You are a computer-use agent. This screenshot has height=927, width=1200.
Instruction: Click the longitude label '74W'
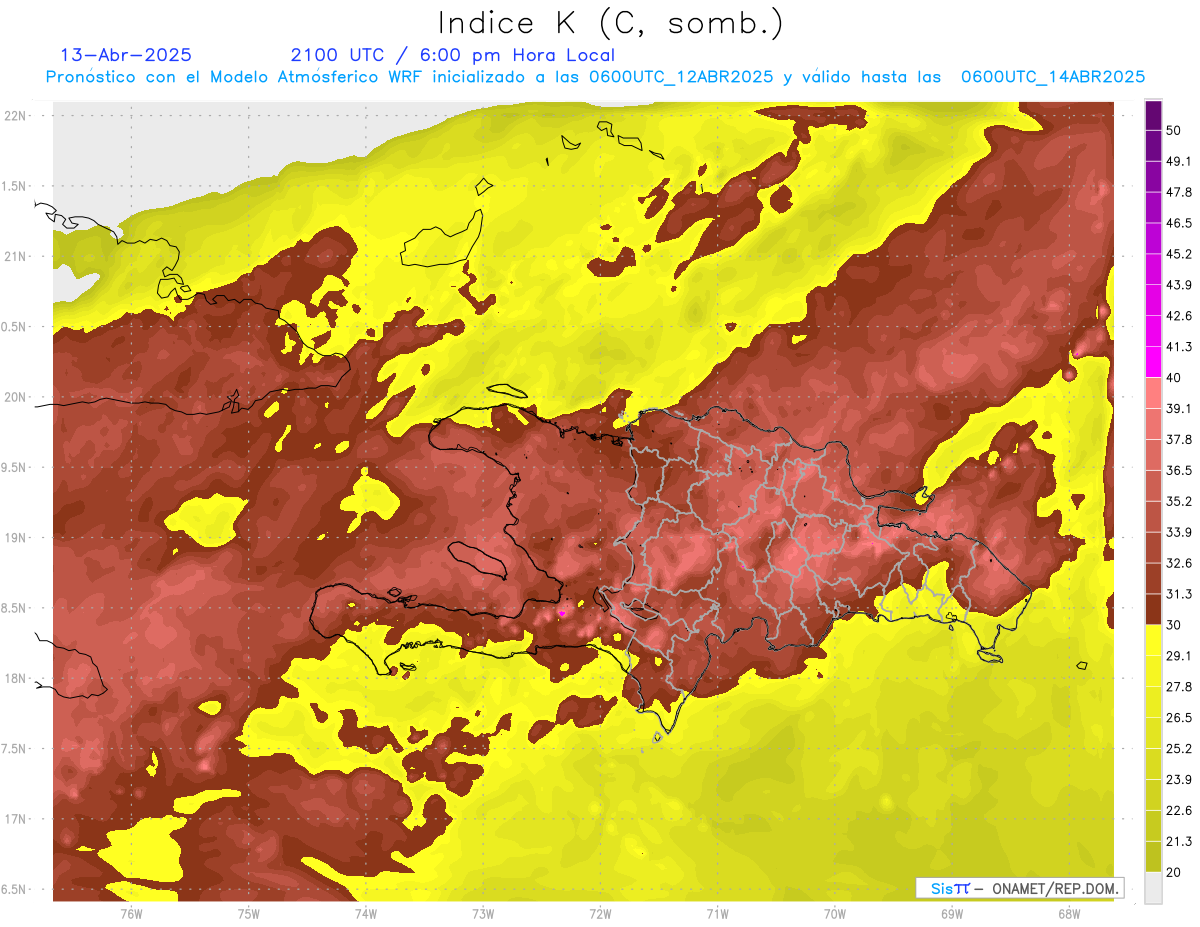366,913
